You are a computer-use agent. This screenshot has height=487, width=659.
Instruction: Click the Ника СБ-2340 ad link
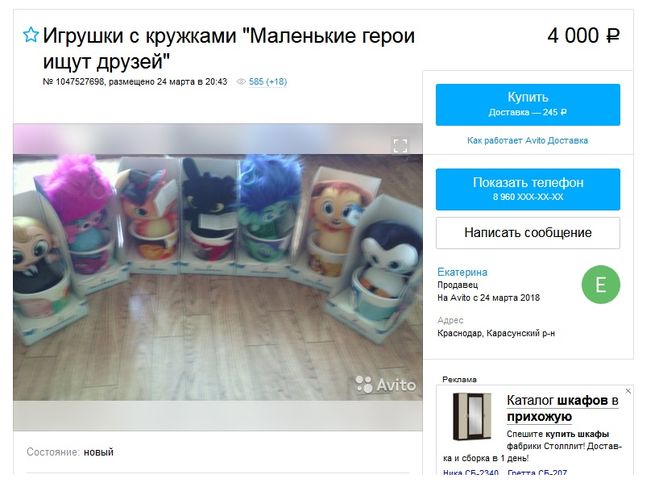(471, 473)
